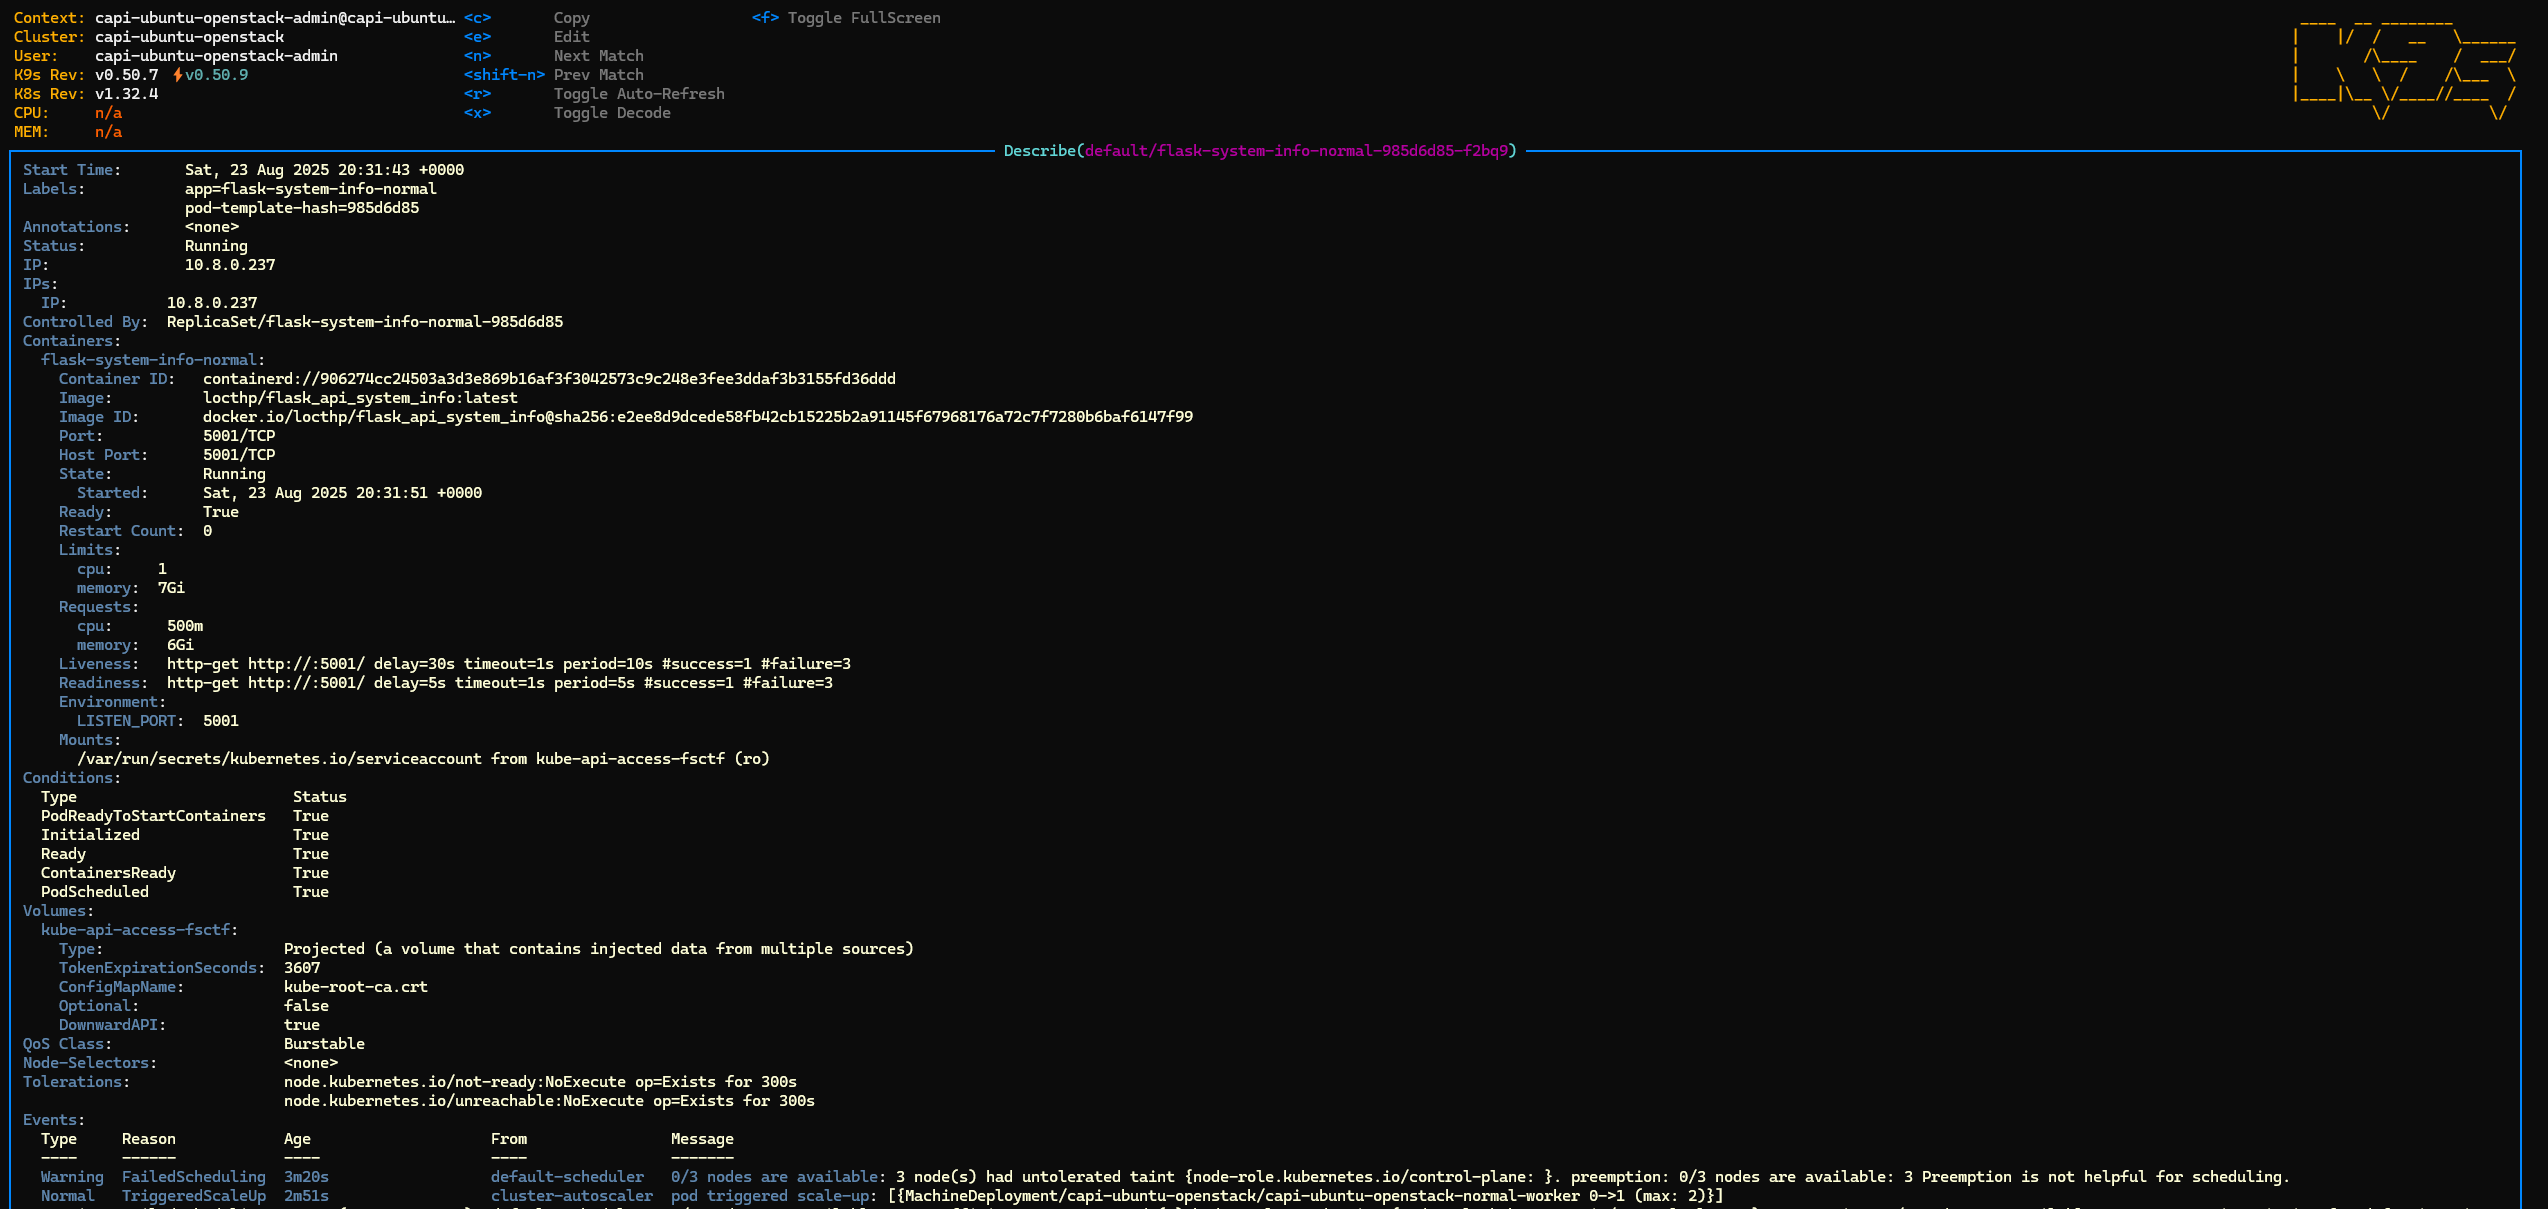The image size is (2548, 1209).
Task: Expand the Events section
Action: pos(51,1119)
